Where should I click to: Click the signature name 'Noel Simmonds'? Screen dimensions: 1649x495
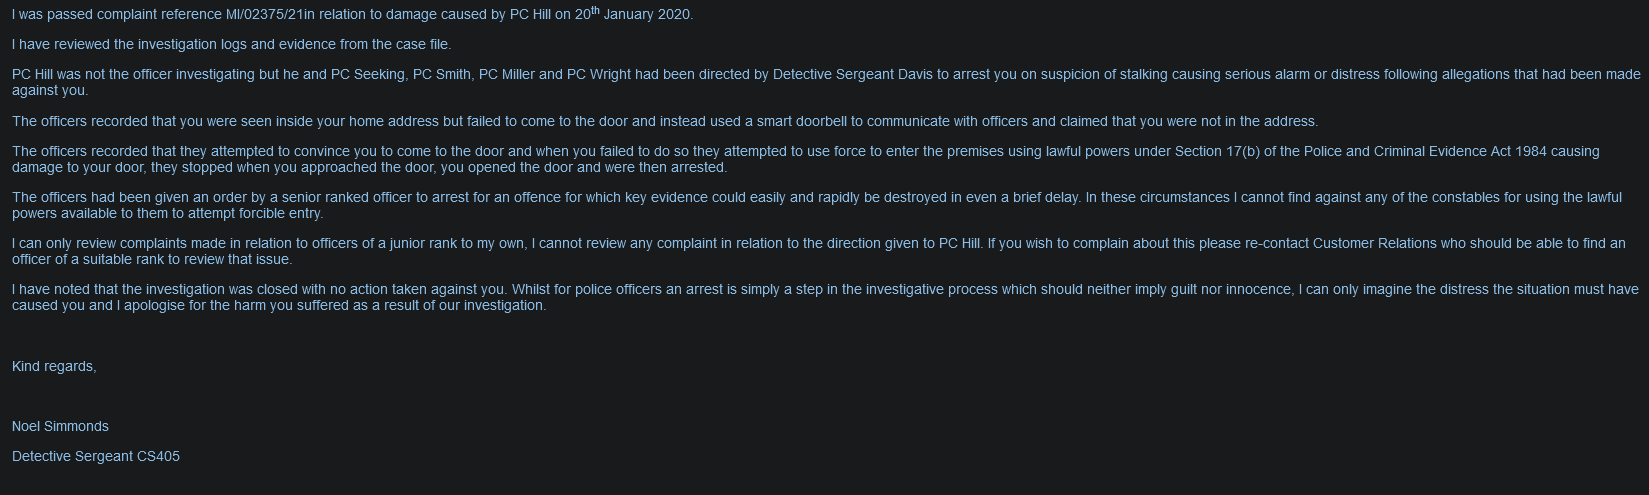click(x=60, y=426)
